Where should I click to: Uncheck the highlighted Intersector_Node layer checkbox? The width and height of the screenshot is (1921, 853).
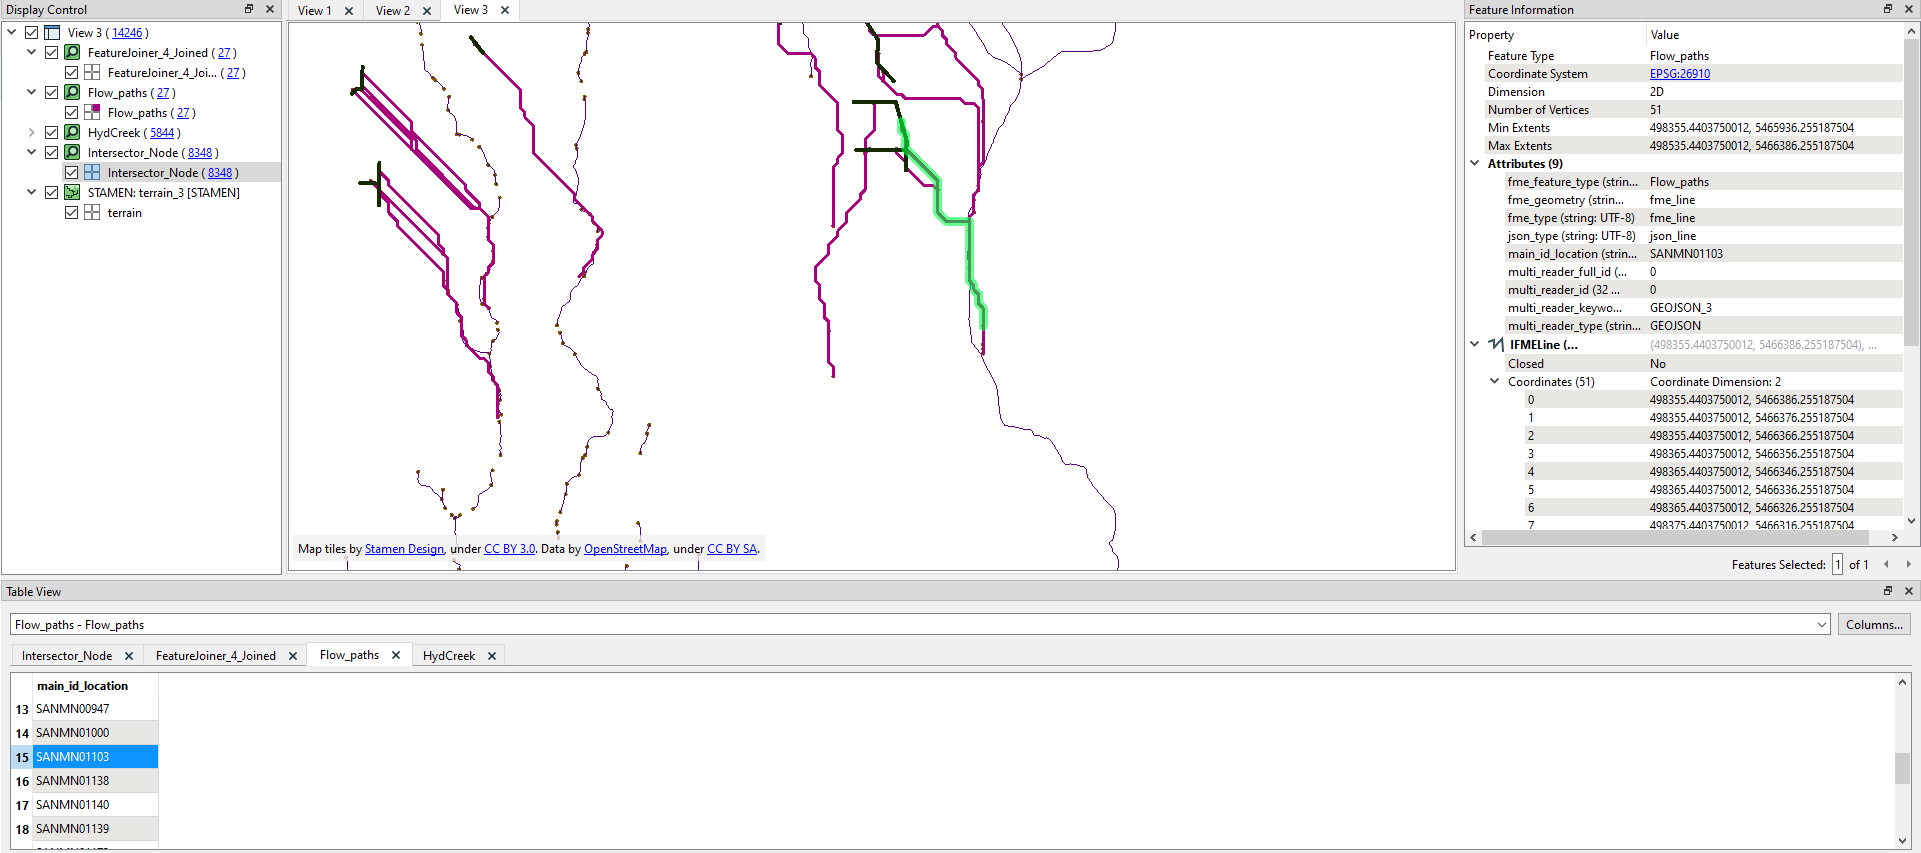point(72,173)
